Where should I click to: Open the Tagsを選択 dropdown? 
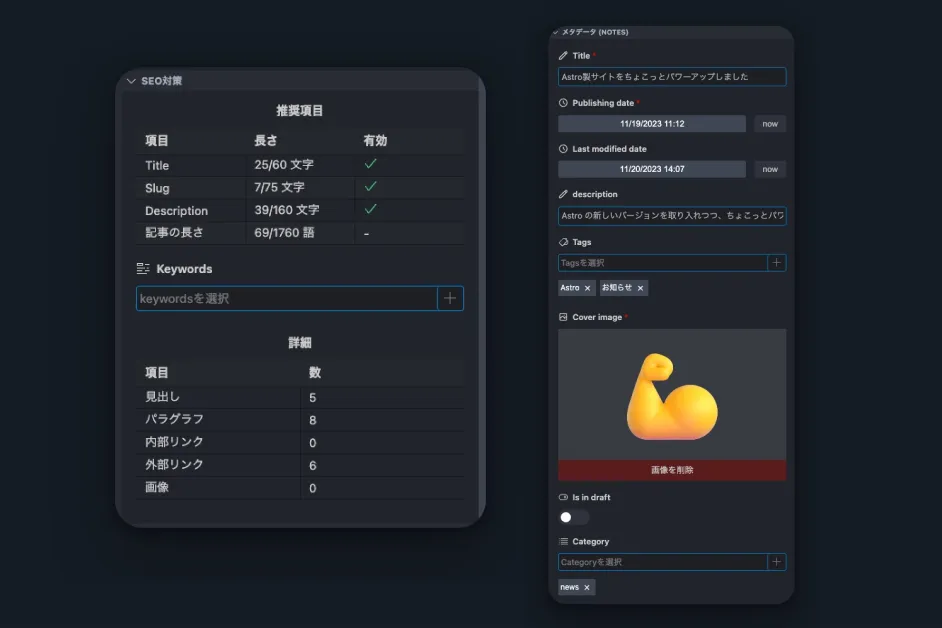pos(660,262)
